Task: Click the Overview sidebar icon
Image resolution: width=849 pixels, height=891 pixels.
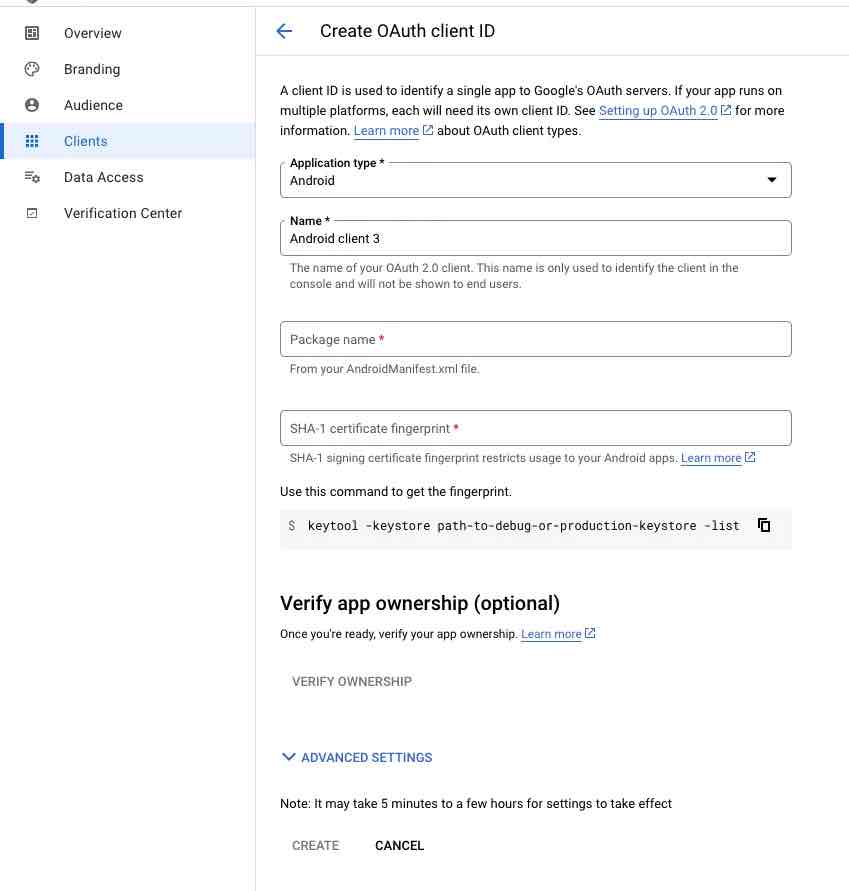Action: pos(32,33)
